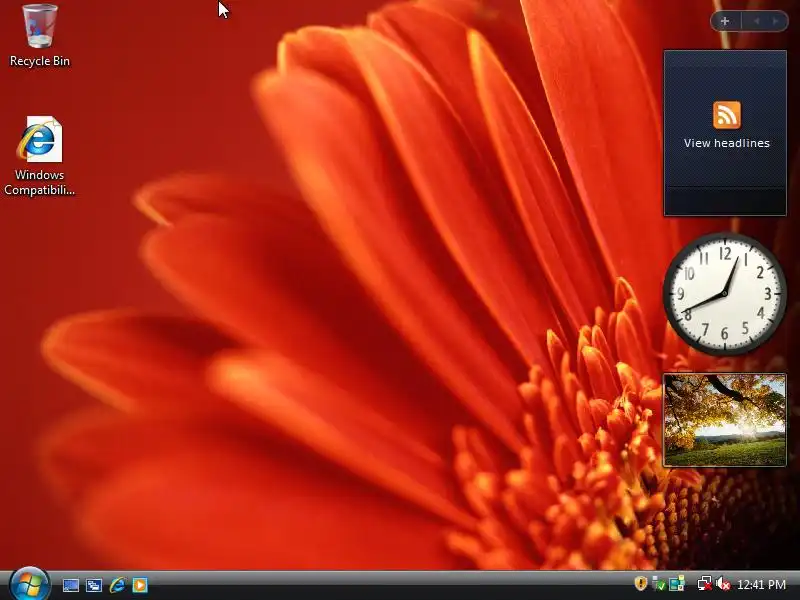Launch Windows Media Player from Quick Launch

(x=140, y=585)
